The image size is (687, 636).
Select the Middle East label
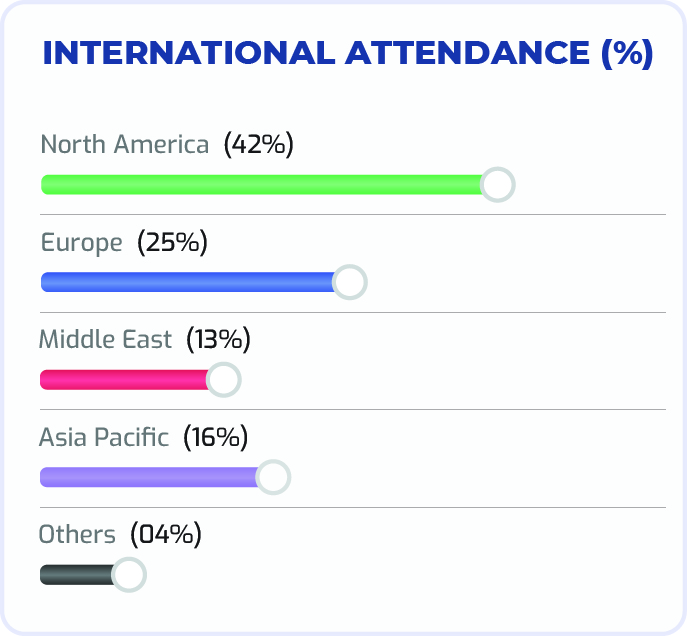point(106,340)
